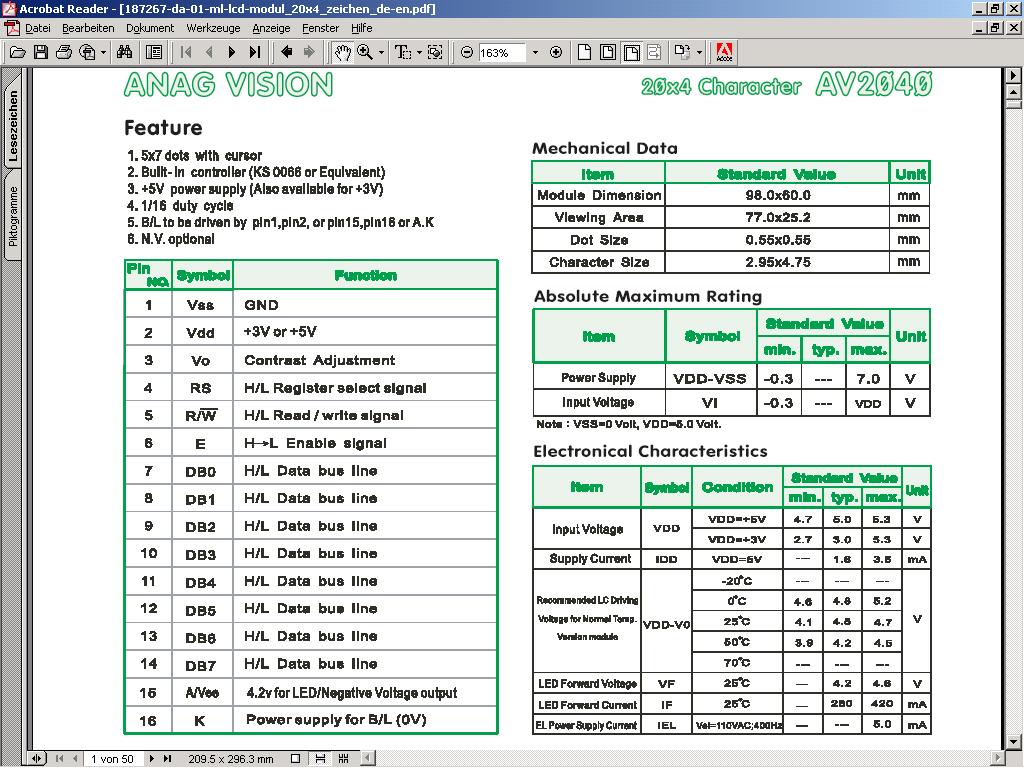Click the Open file folder icon
The height and width of the screenshot is (768, 1024).
18,52
